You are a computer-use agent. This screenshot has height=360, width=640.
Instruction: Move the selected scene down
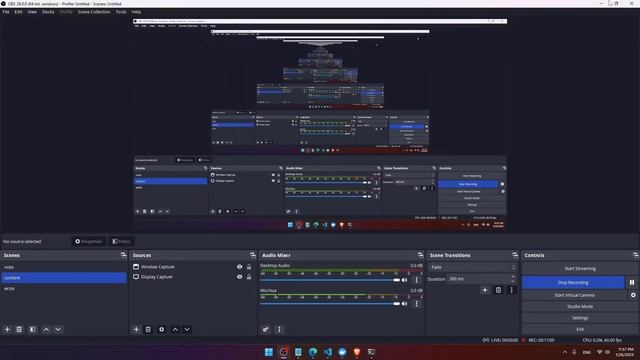tap(58, 329)
